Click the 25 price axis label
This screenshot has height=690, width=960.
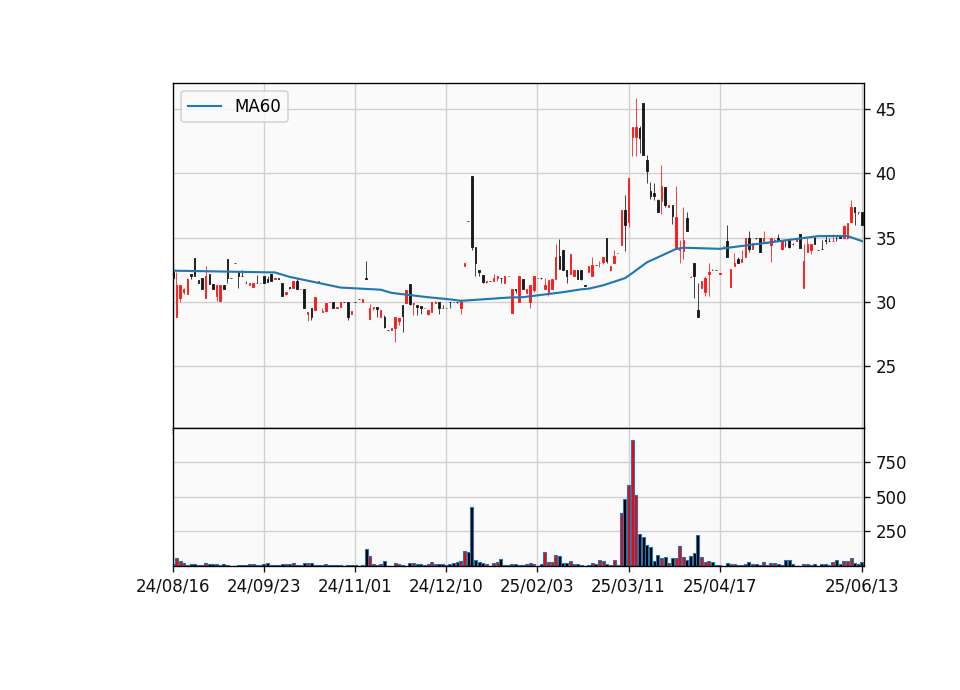click(885, 367)
